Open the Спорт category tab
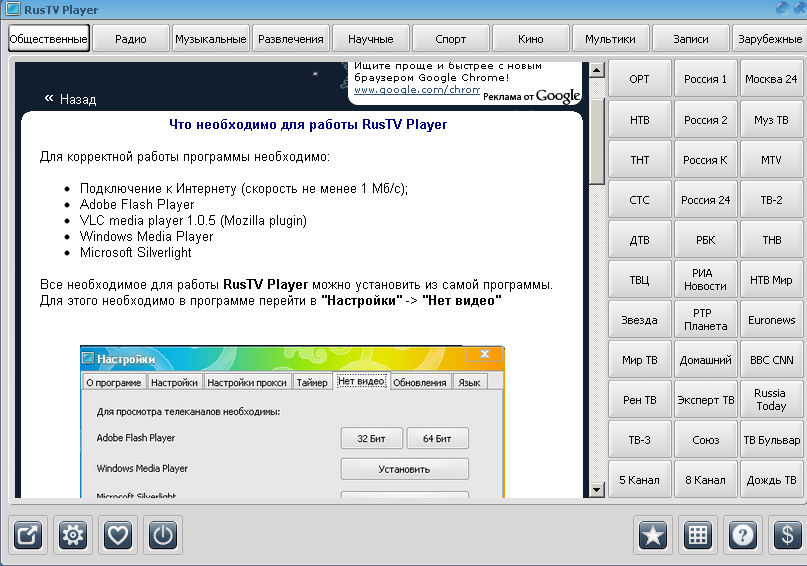Viewport: 807px width, 566px height. (450, 39)
